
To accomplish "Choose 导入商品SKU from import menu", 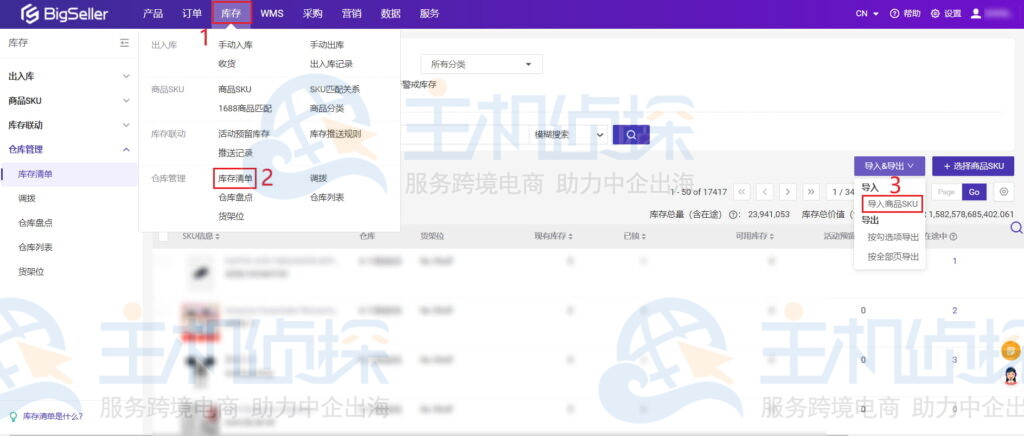I will [x=892, y=204].
